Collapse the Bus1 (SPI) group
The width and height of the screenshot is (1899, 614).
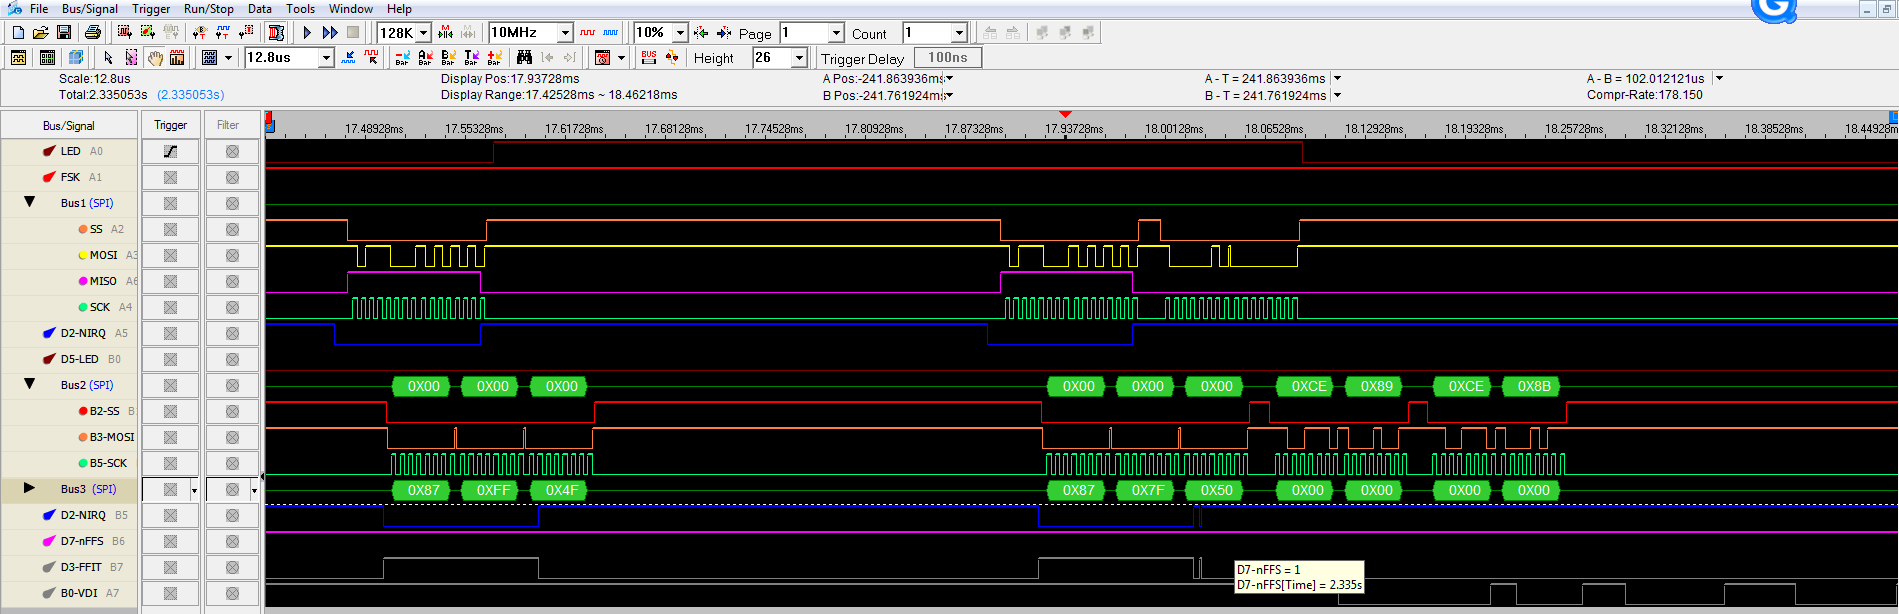(29, 202)
